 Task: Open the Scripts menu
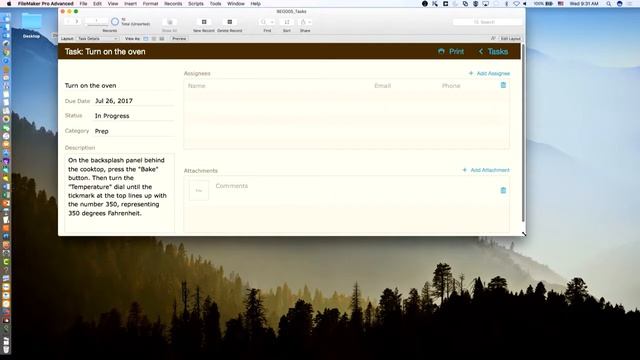[x=196, y=4]
